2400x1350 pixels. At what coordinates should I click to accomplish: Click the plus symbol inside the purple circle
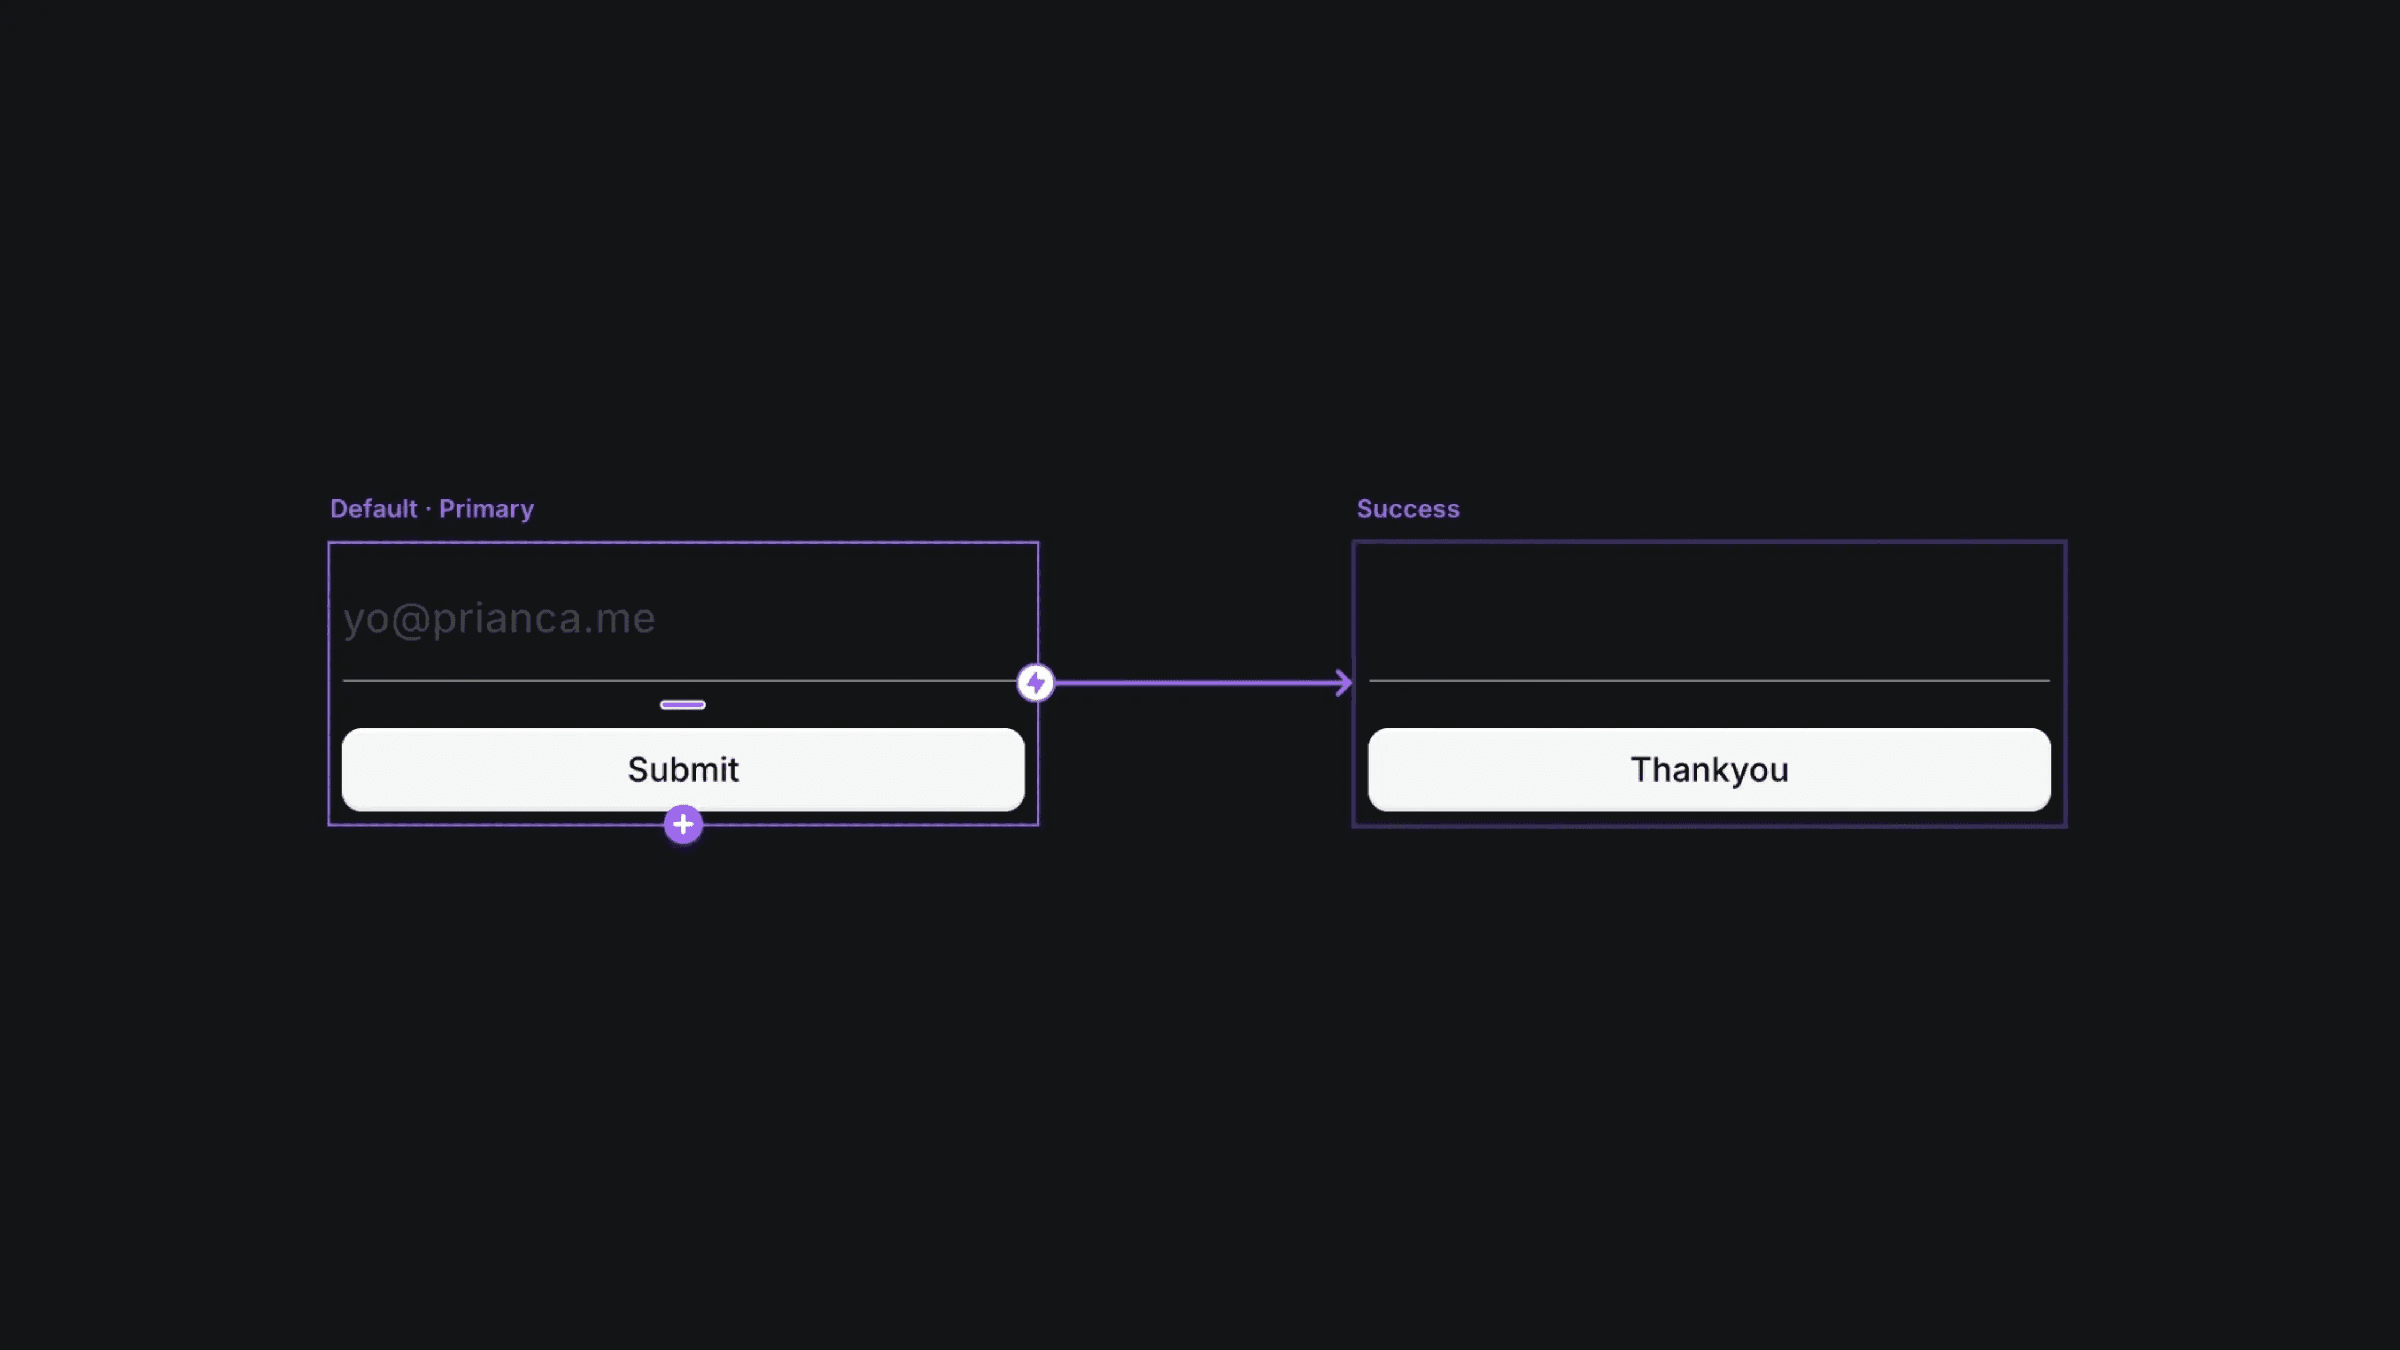pos(682,824)
